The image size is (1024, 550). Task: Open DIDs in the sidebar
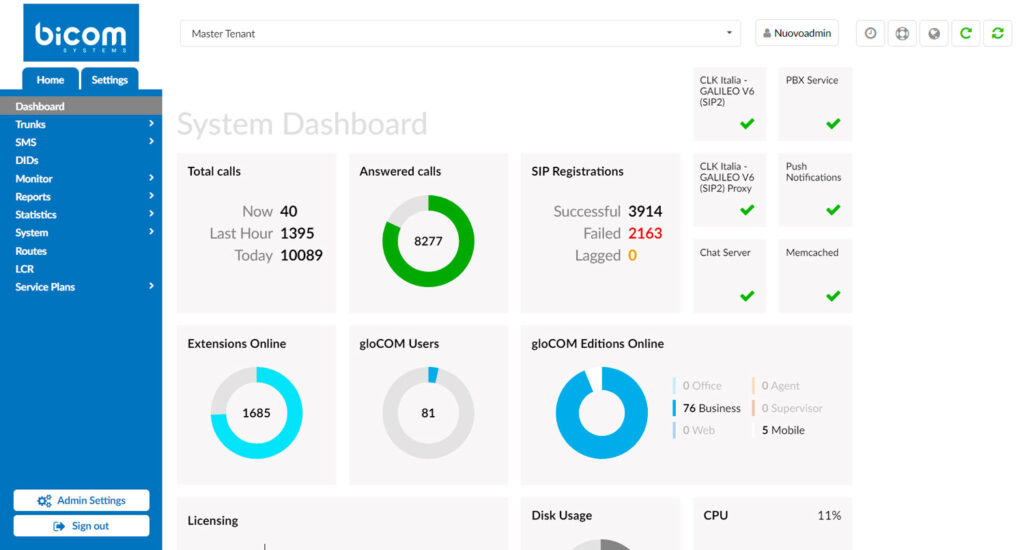[81, 160]
